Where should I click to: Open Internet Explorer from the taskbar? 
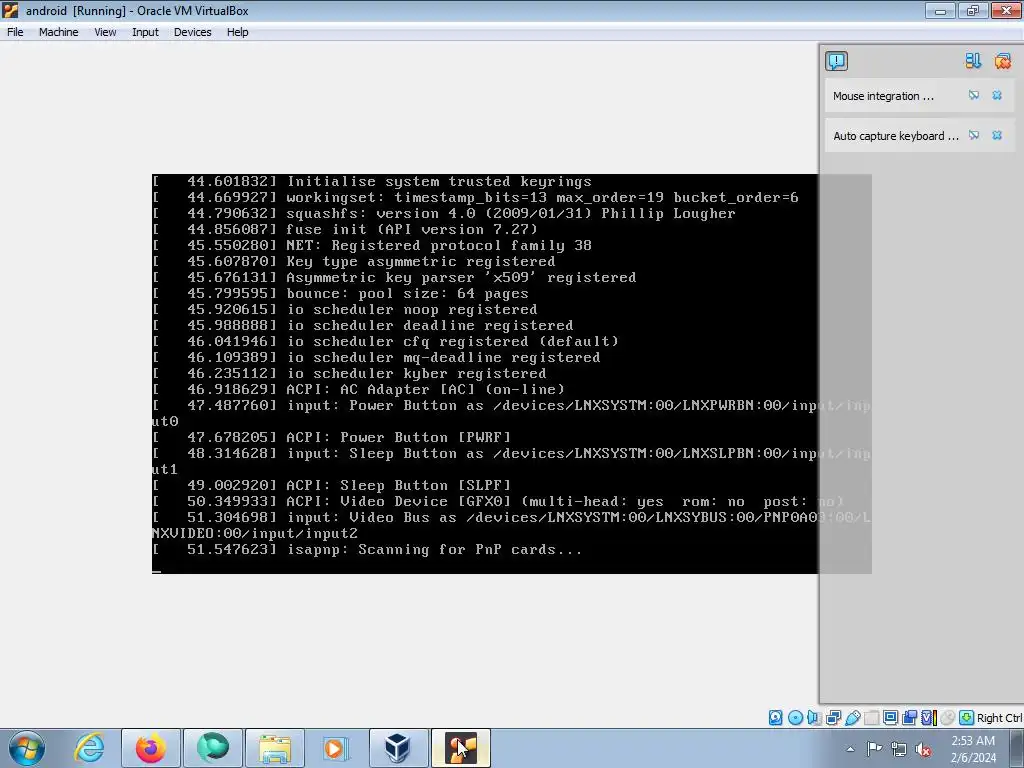coord(89,748)
